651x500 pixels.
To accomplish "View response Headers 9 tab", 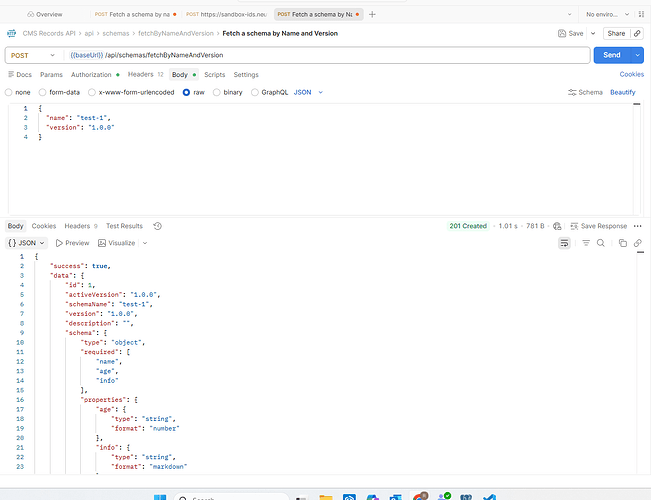I will [81, 226].
